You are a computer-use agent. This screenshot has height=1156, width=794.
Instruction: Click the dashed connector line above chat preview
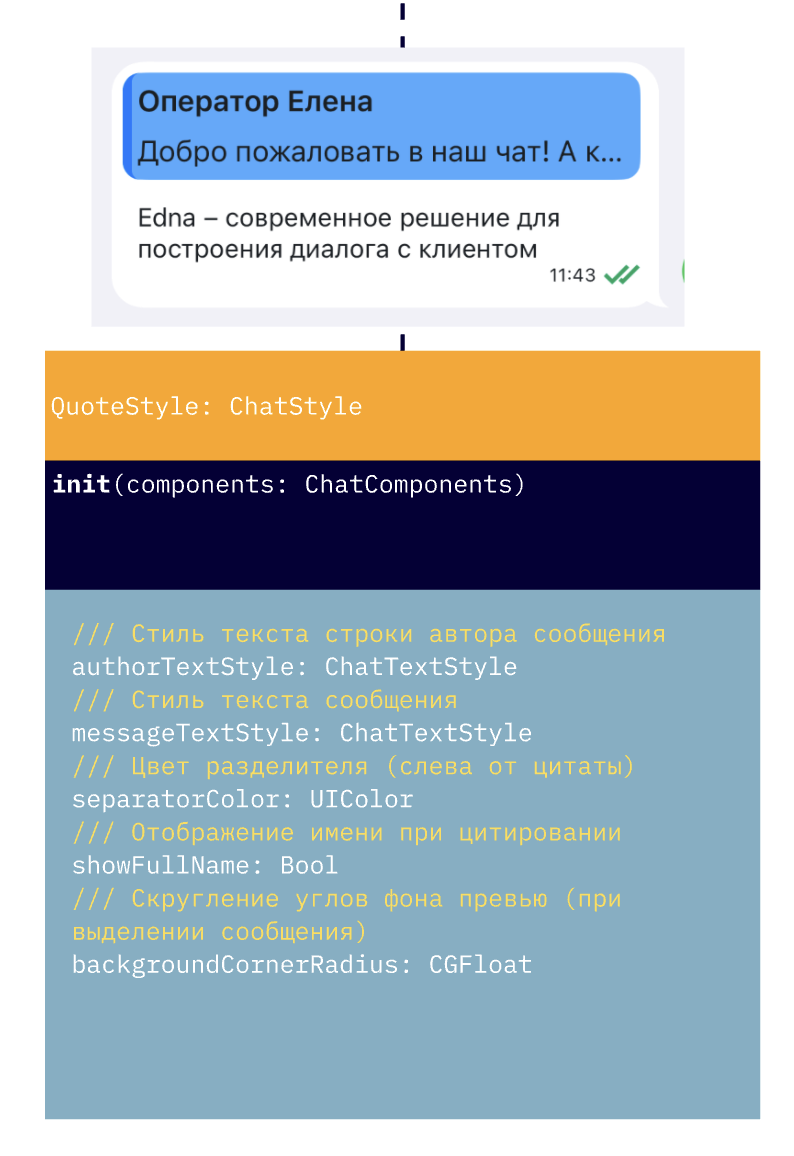402,23
